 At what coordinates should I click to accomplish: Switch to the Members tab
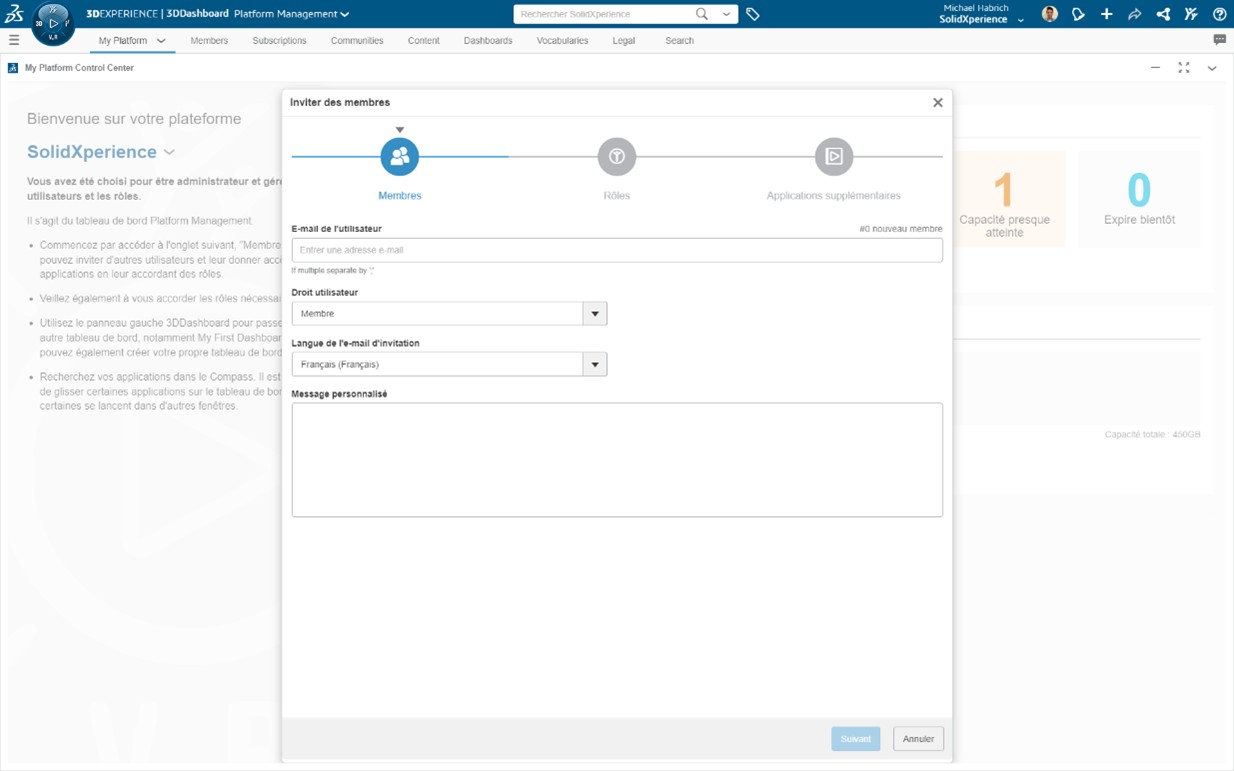coord(209,41)
